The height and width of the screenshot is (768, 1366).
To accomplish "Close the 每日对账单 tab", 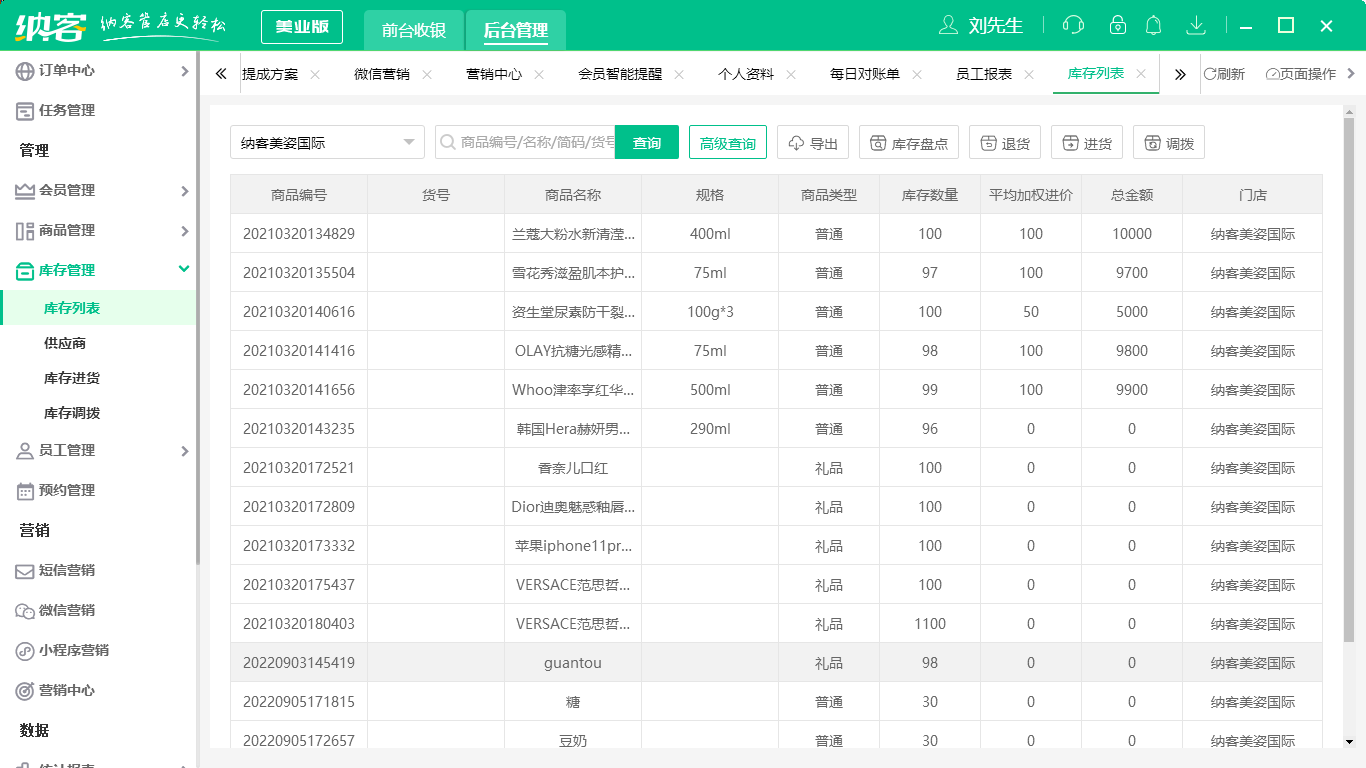I will (917, 74).
